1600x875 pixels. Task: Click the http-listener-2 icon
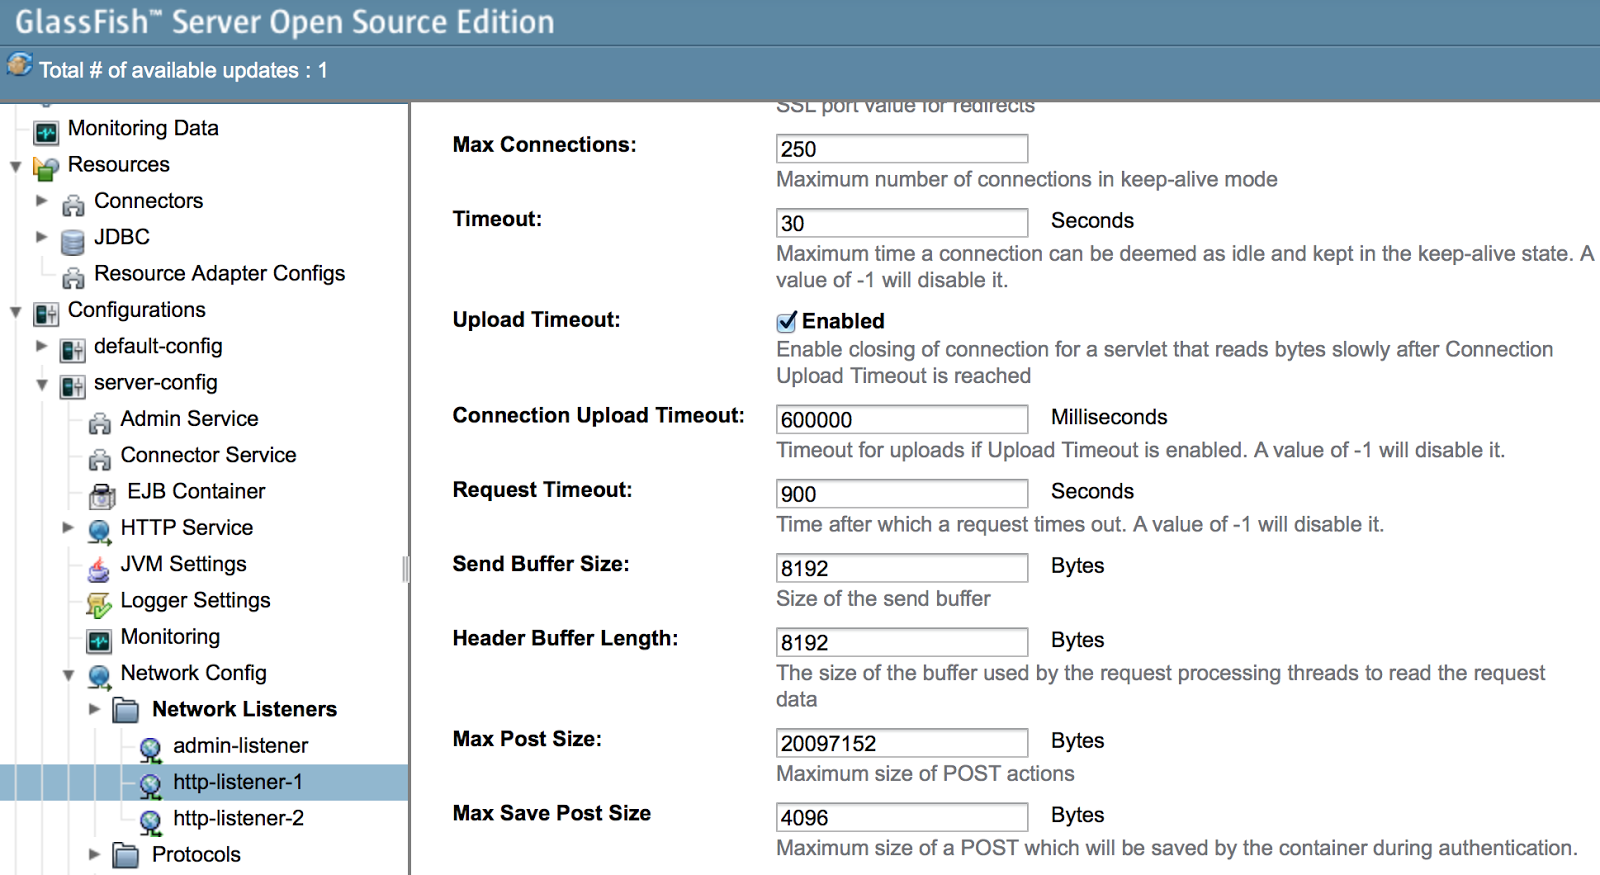[x=151, y=822]
